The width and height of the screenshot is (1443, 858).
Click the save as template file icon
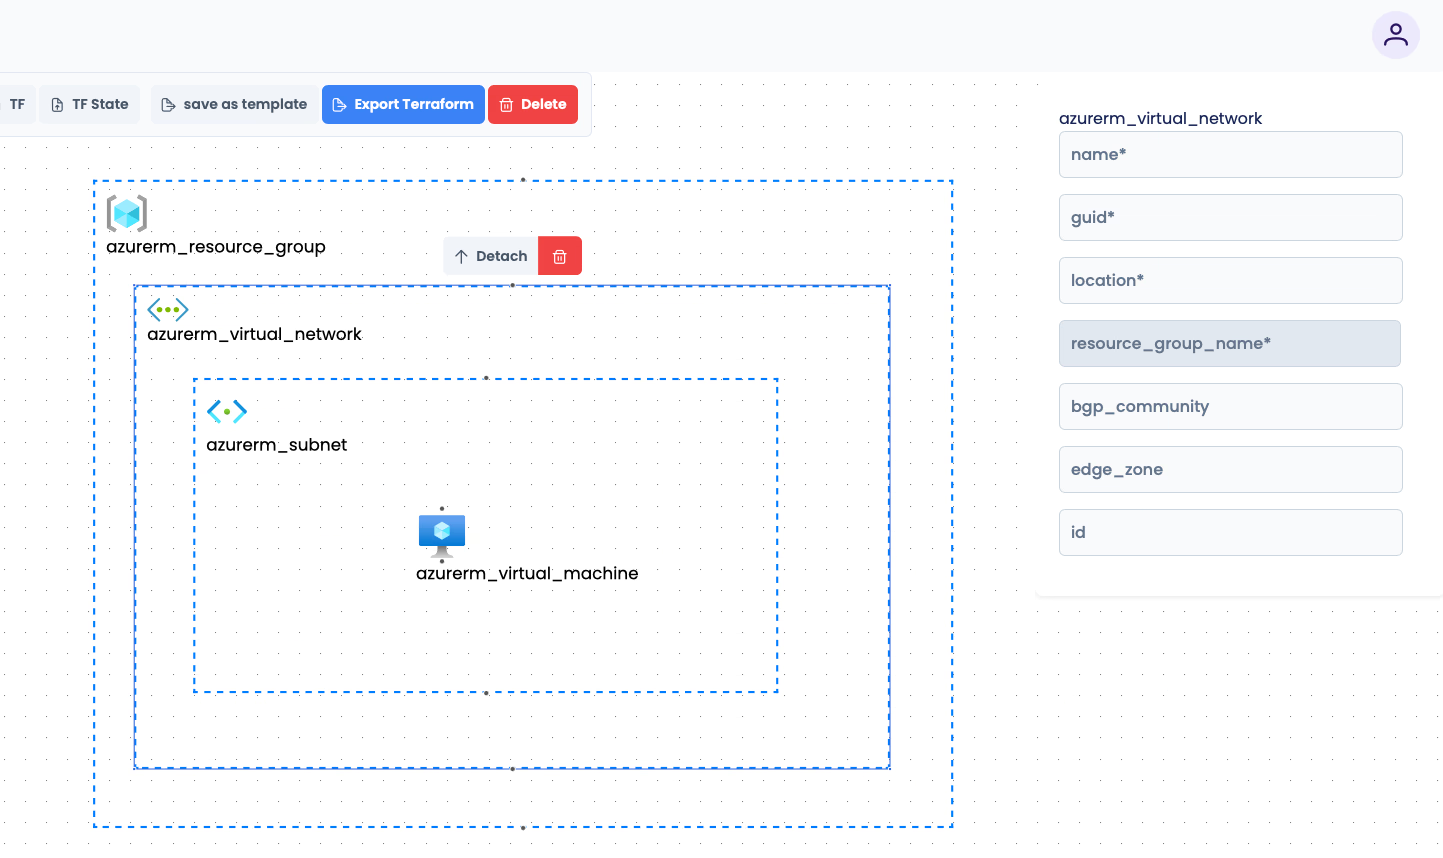tap(168, 105)
